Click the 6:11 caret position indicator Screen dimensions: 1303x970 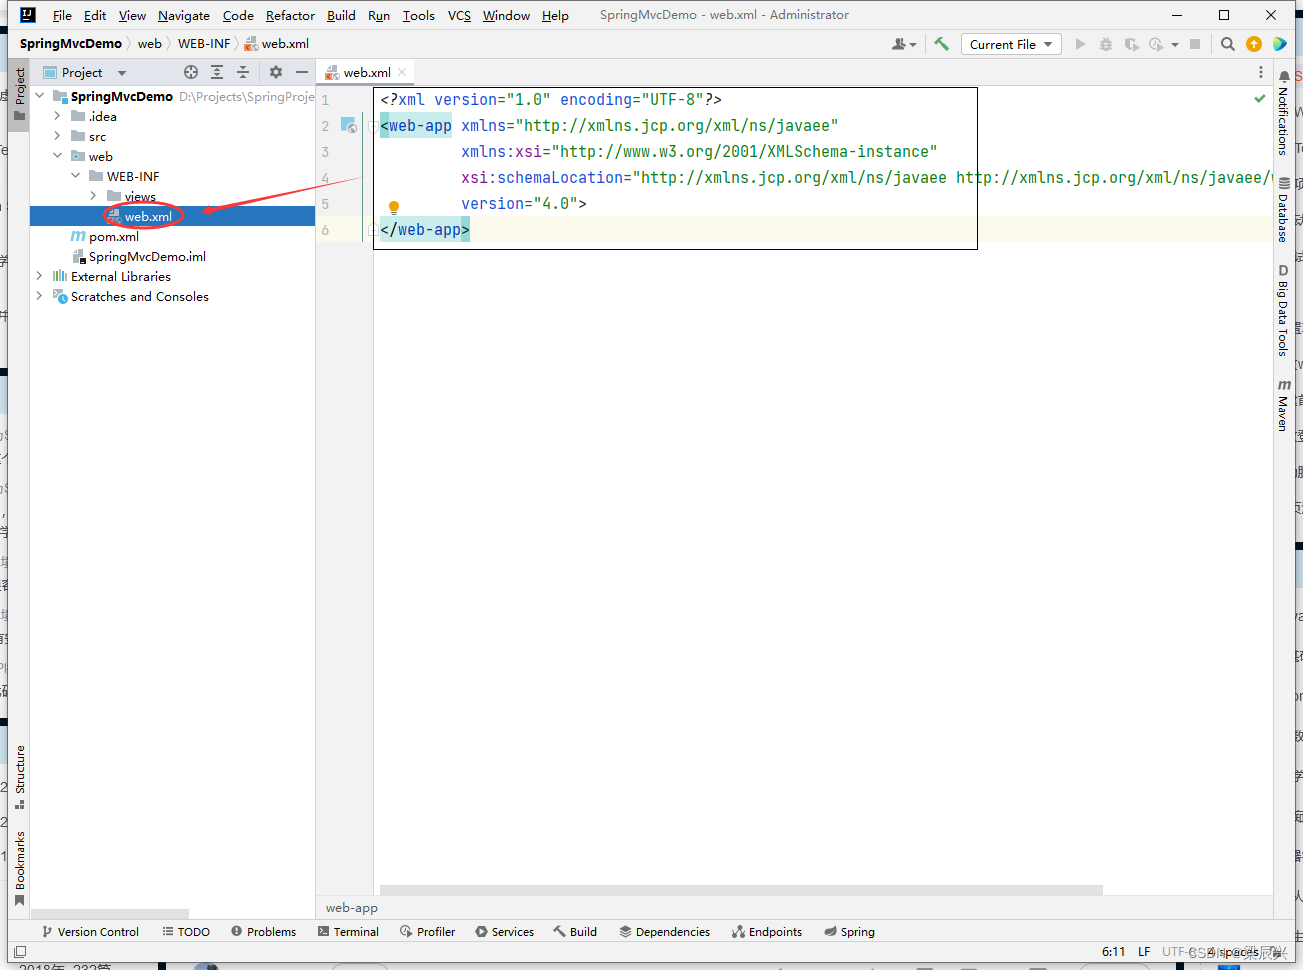click(x=1113, y=952)
